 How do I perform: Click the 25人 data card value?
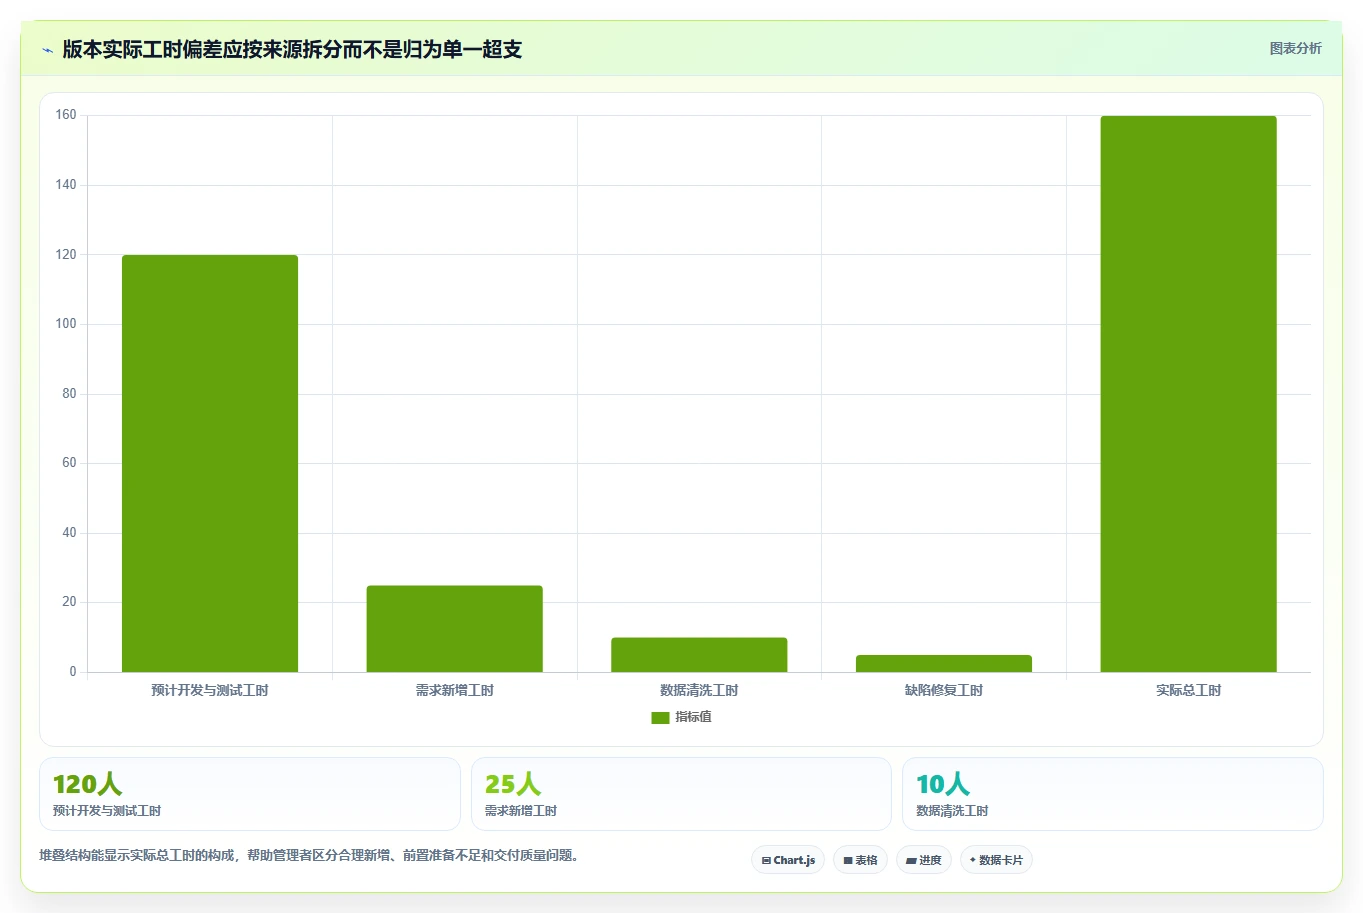pos(513,784)
